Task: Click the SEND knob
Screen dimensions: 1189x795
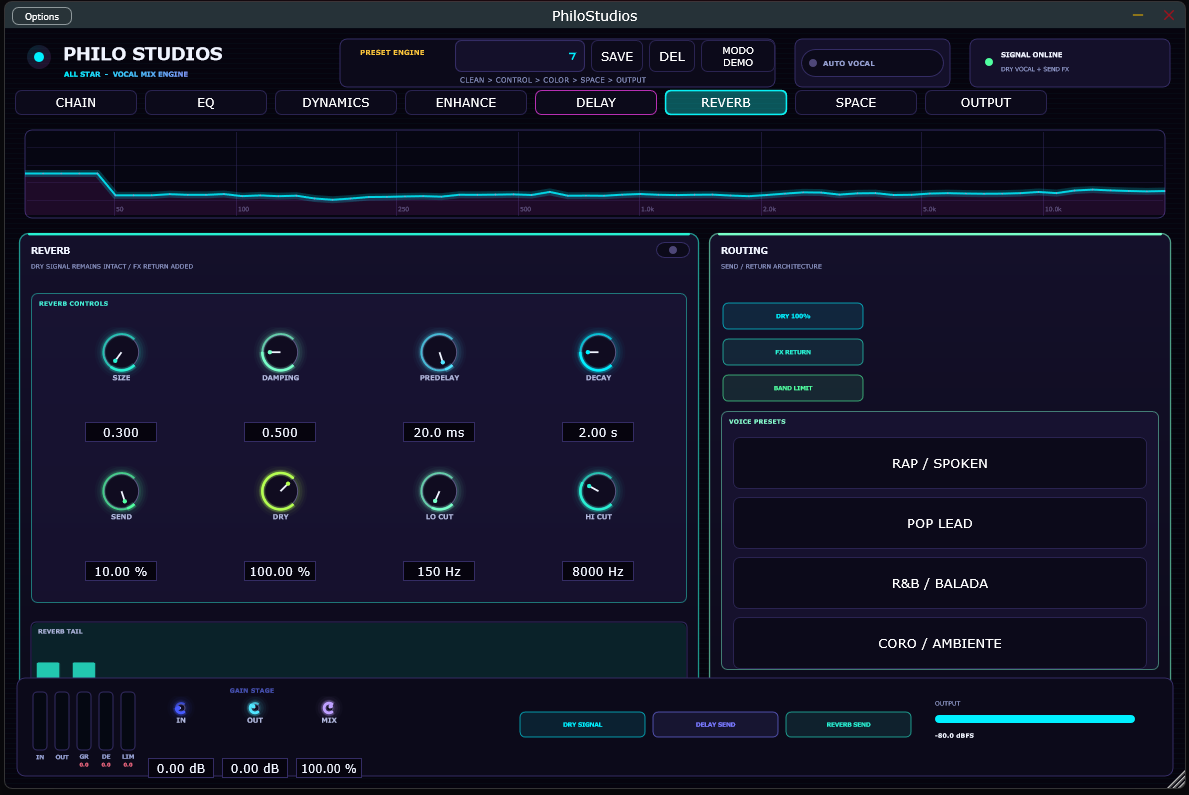Action: (121, 492)
